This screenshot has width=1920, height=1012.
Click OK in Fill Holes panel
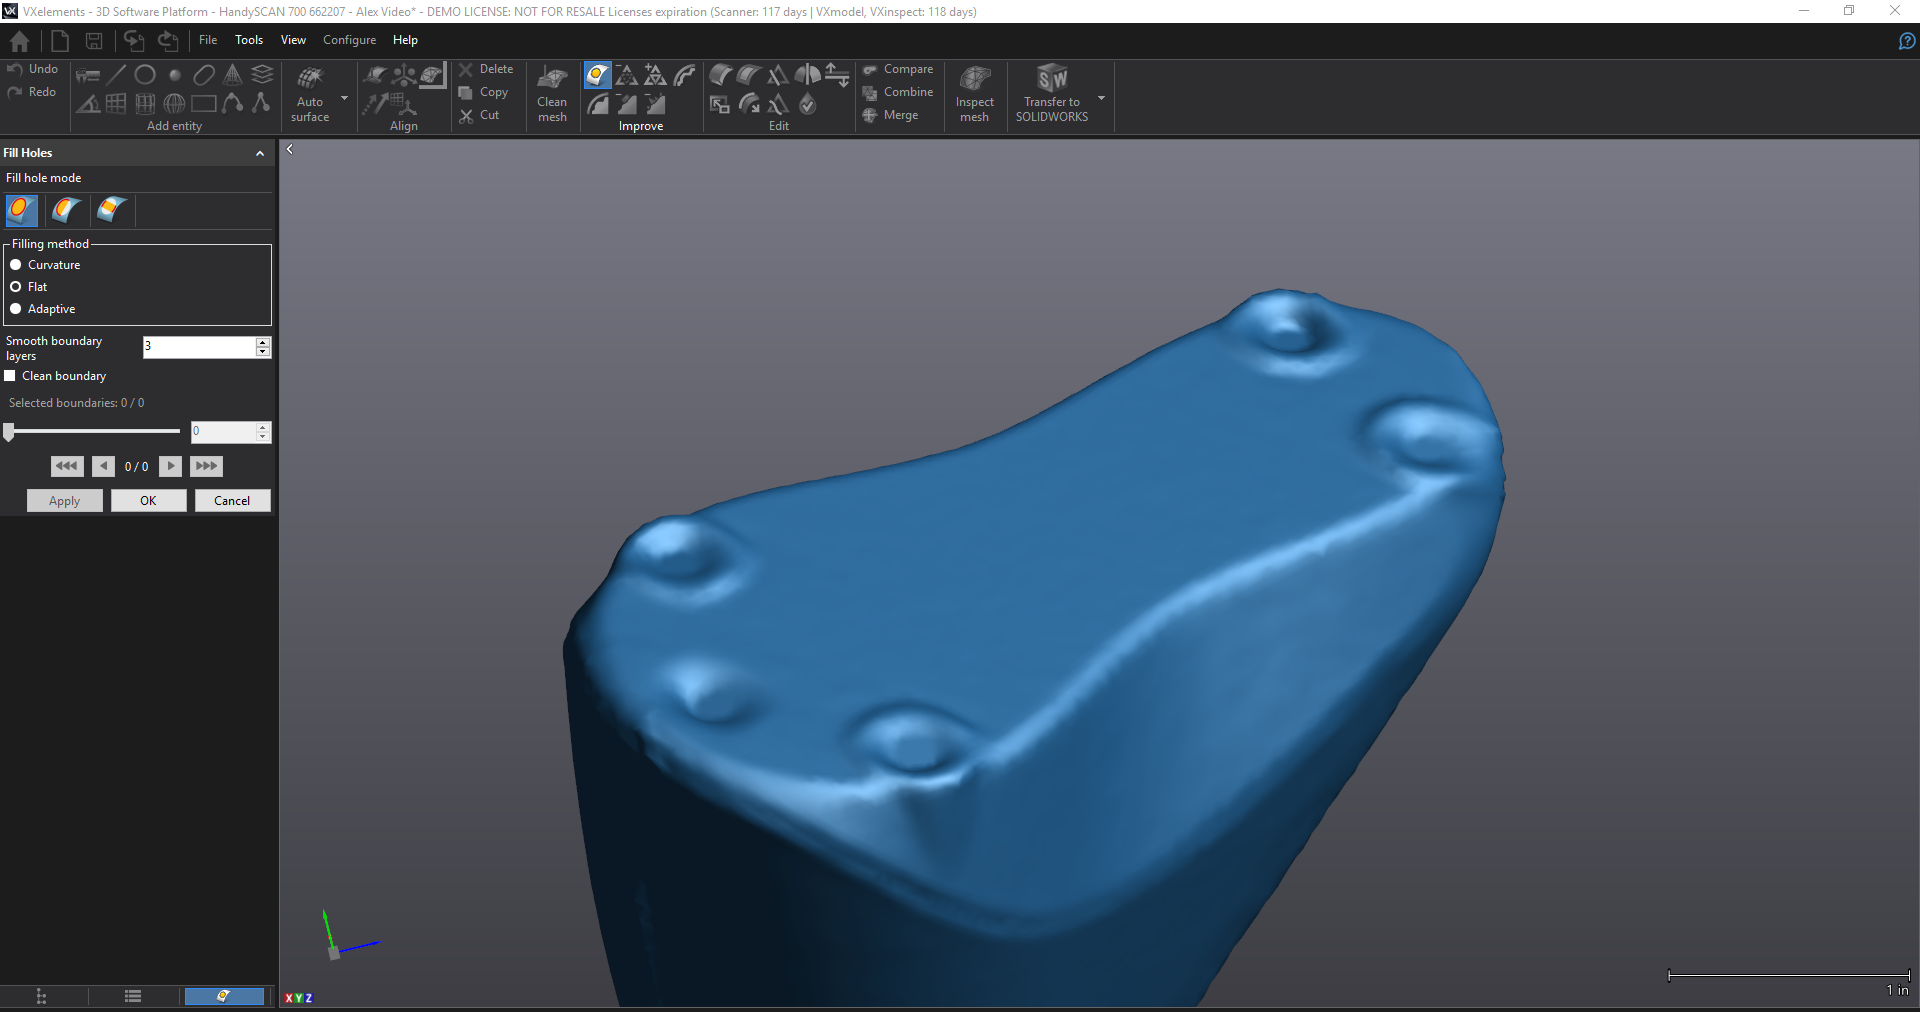[148, 501]
